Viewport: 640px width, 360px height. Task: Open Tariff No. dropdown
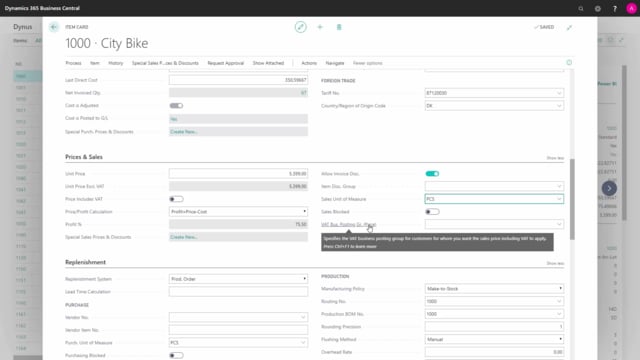click(559, 93)
